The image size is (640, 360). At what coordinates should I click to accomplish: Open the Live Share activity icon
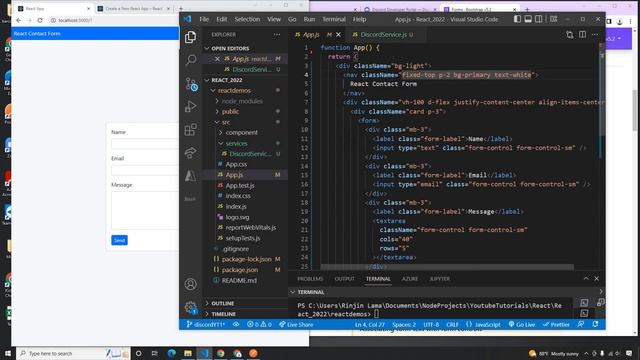[x=191, y=153]
